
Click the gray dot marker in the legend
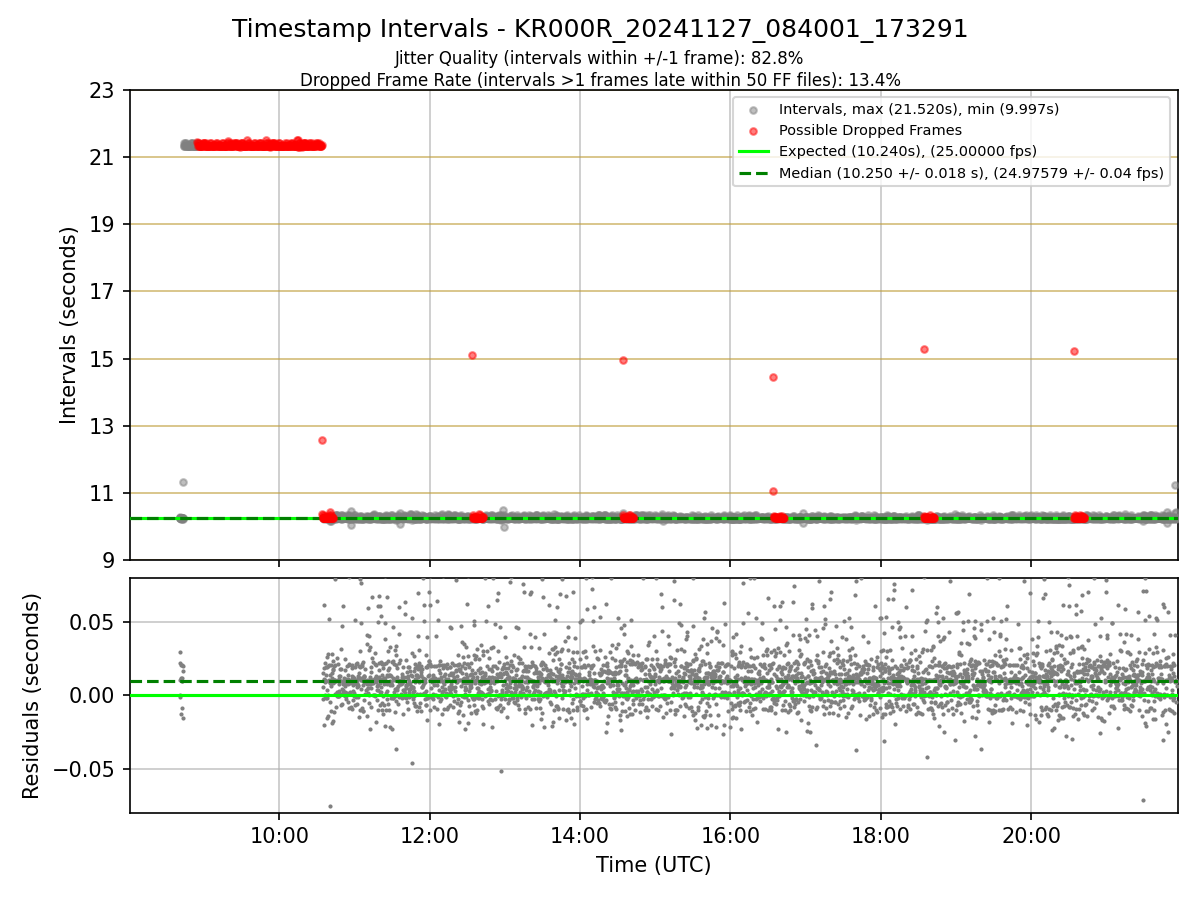[753, 109]
